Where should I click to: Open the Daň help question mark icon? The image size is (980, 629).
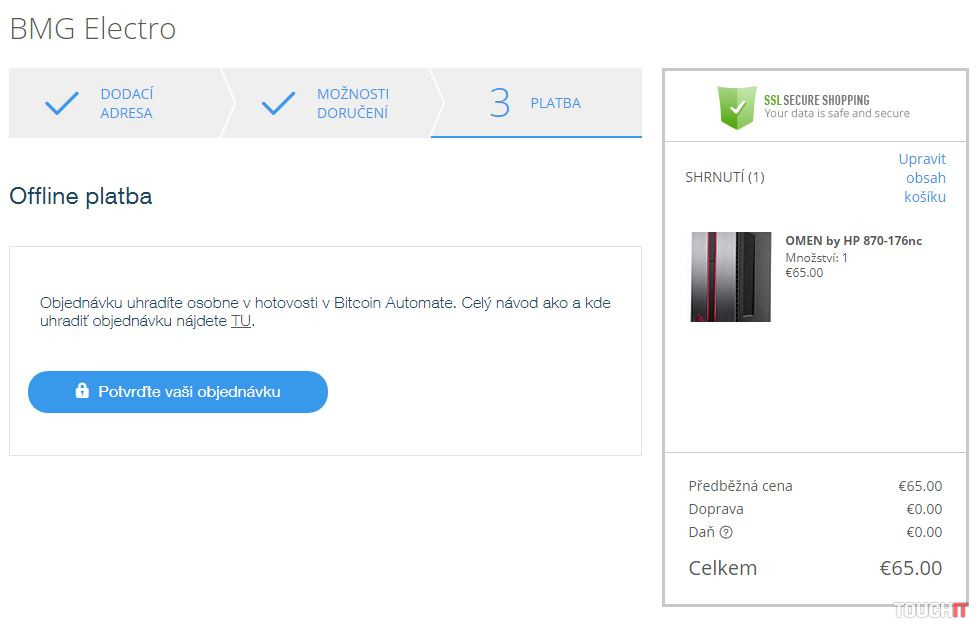coord(726,532)
